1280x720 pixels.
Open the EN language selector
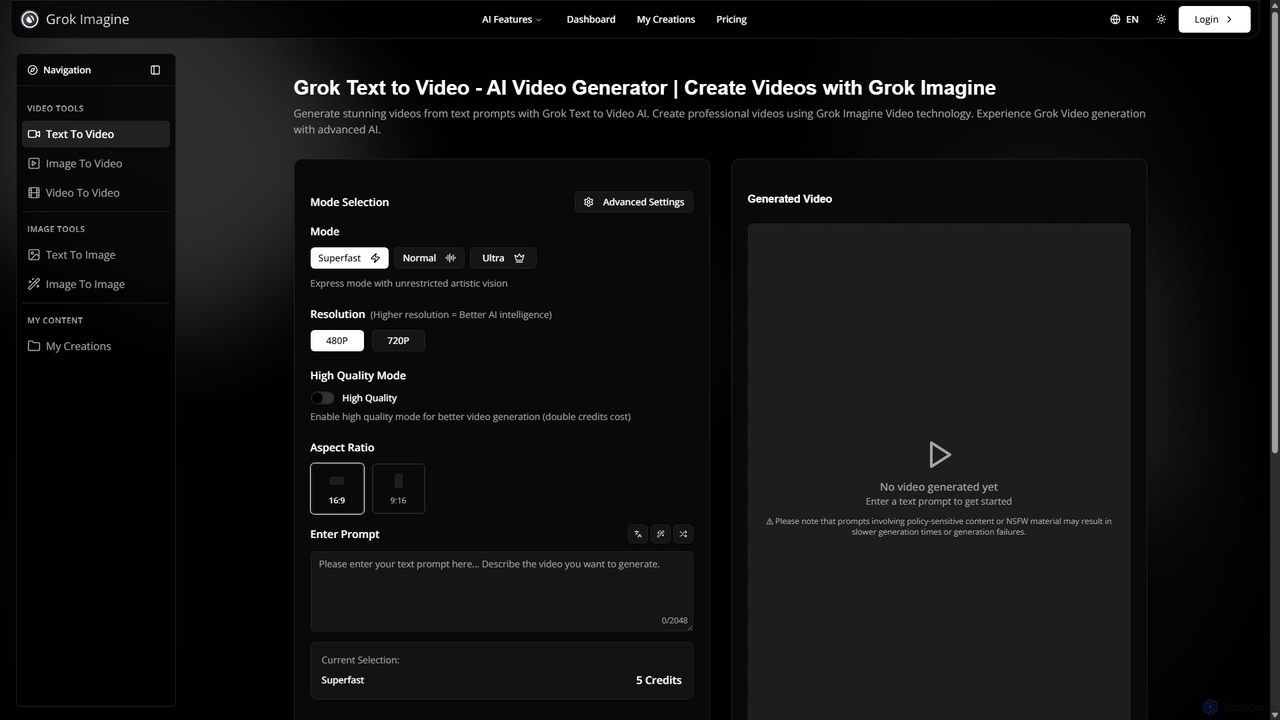pyautogui.click(x=1124, y=19)
